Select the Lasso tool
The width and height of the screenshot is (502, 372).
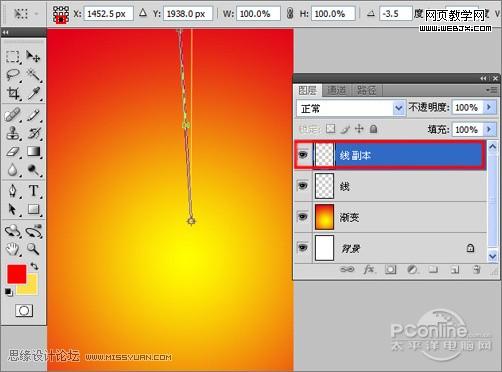coord(13,75)
